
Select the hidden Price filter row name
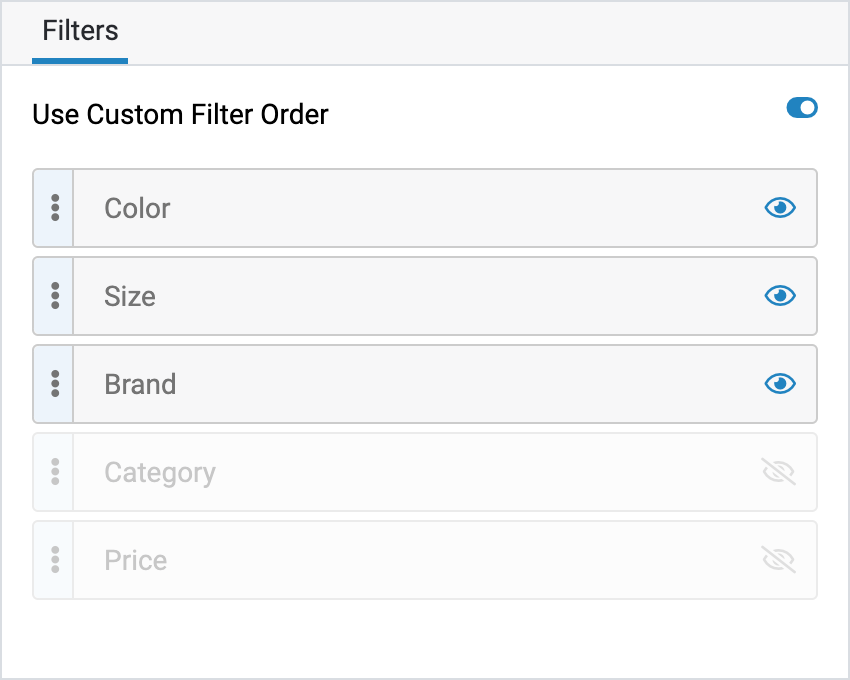point(136,560)
